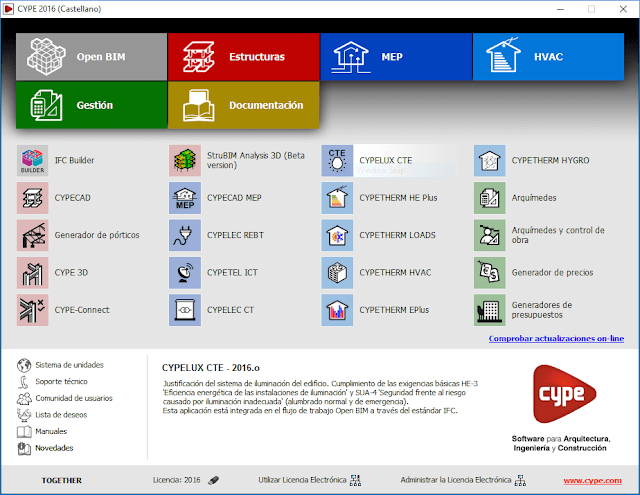Open the CYPETHERM HE Plus icon
640x495 pixels.
pyautogui.click(x=337, y=198)
